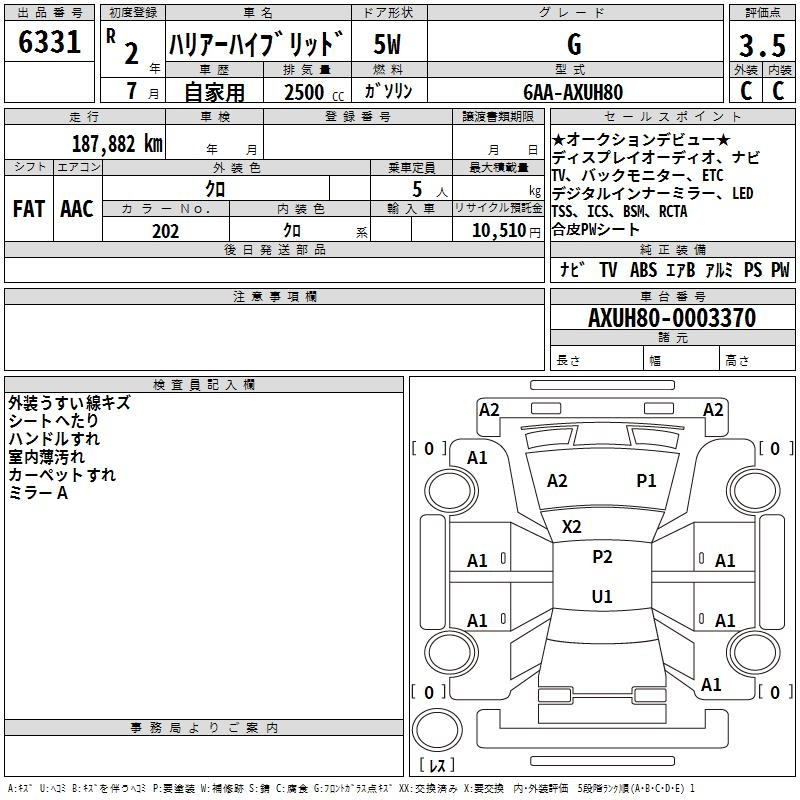Image resolution: width=800 pixels, height=800 pixels.
Task: Click PW in the 純正装備 row
Action: tap(780, 270)
